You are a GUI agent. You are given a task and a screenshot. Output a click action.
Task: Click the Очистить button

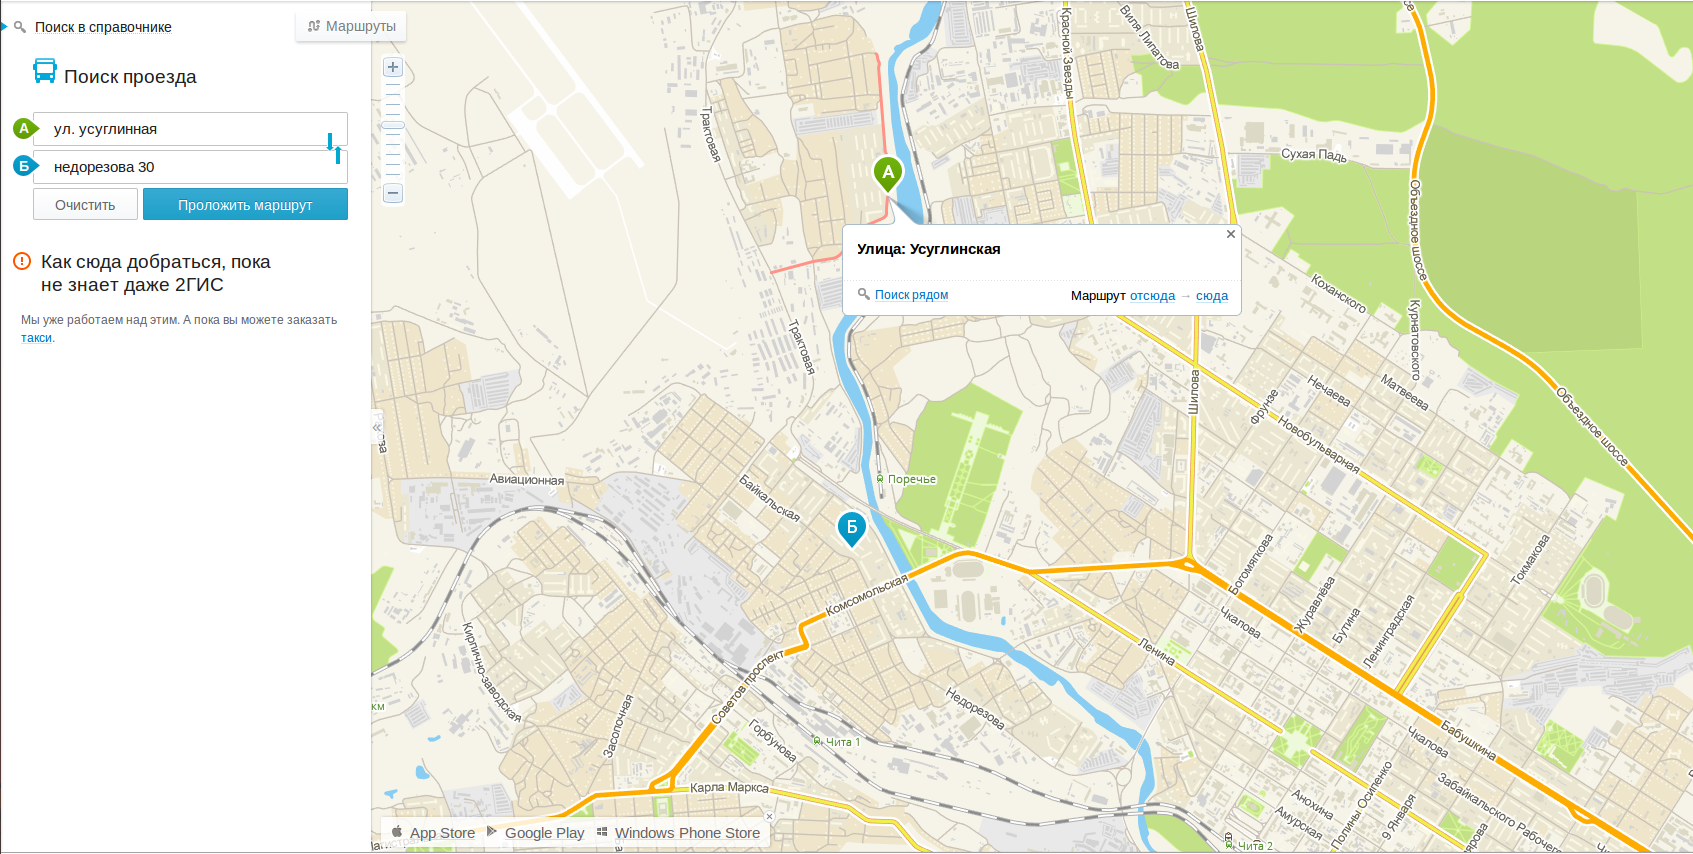pyautogui.click(x=85, y=205)
